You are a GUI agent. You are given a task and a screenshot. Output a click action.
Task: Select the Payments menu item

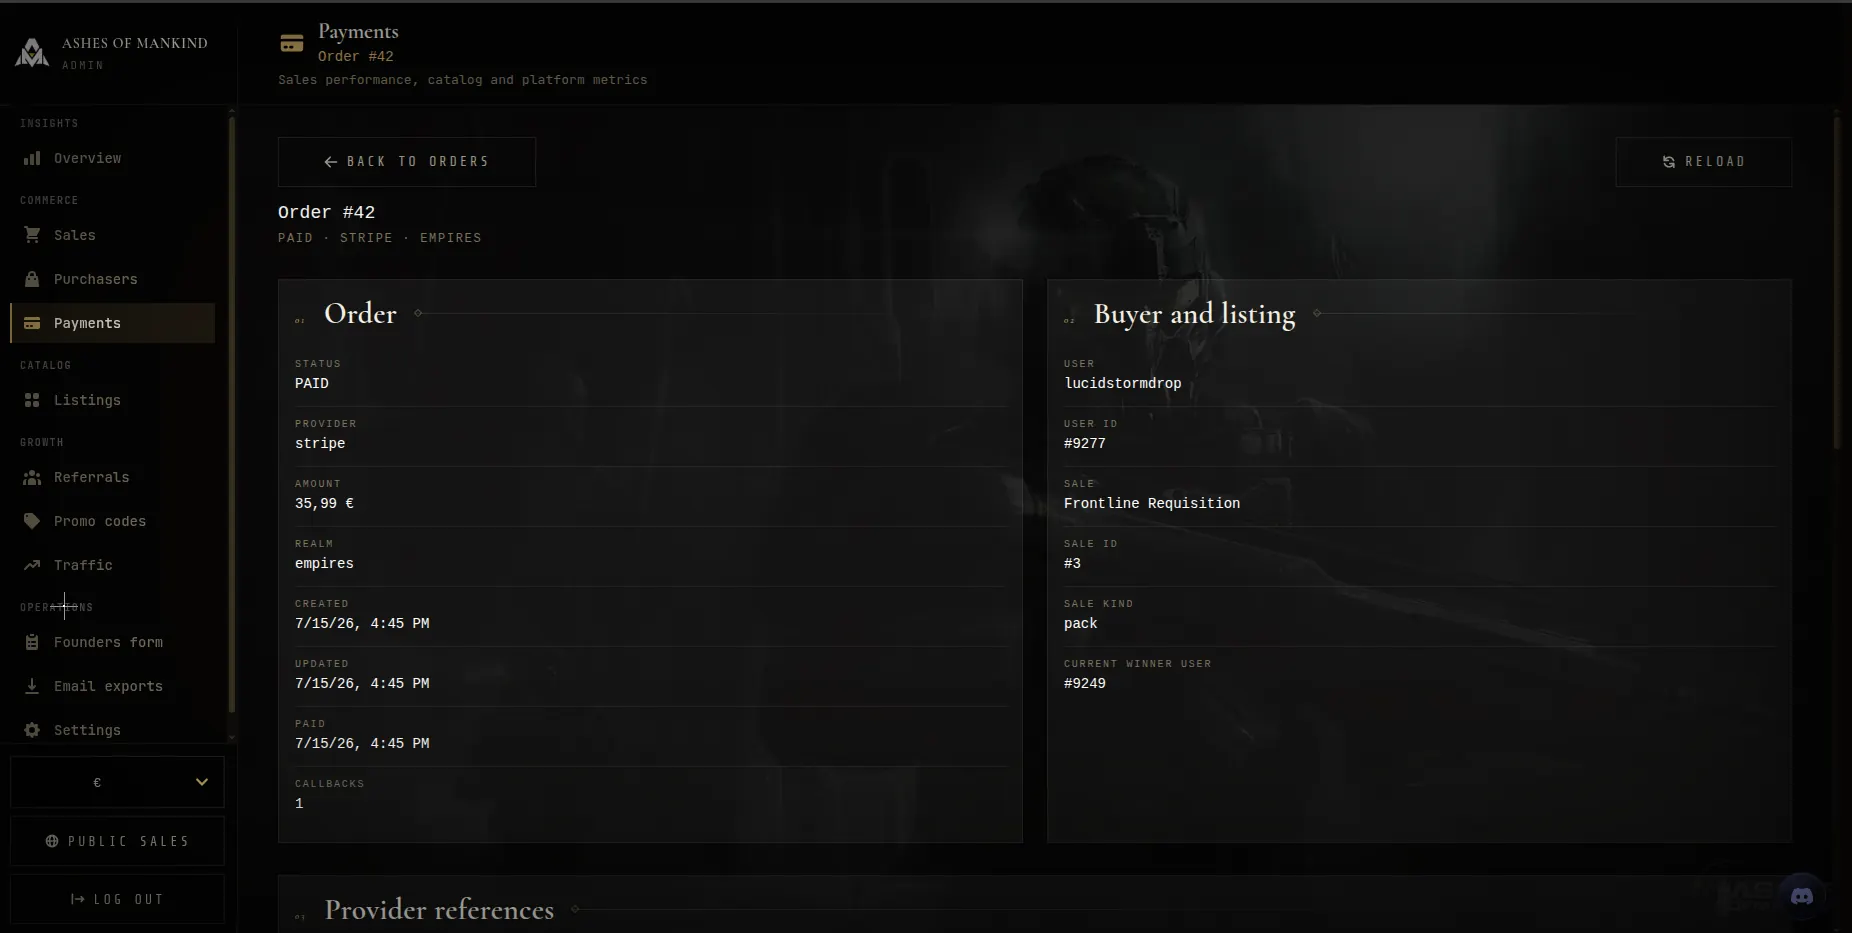click(112, 323)
